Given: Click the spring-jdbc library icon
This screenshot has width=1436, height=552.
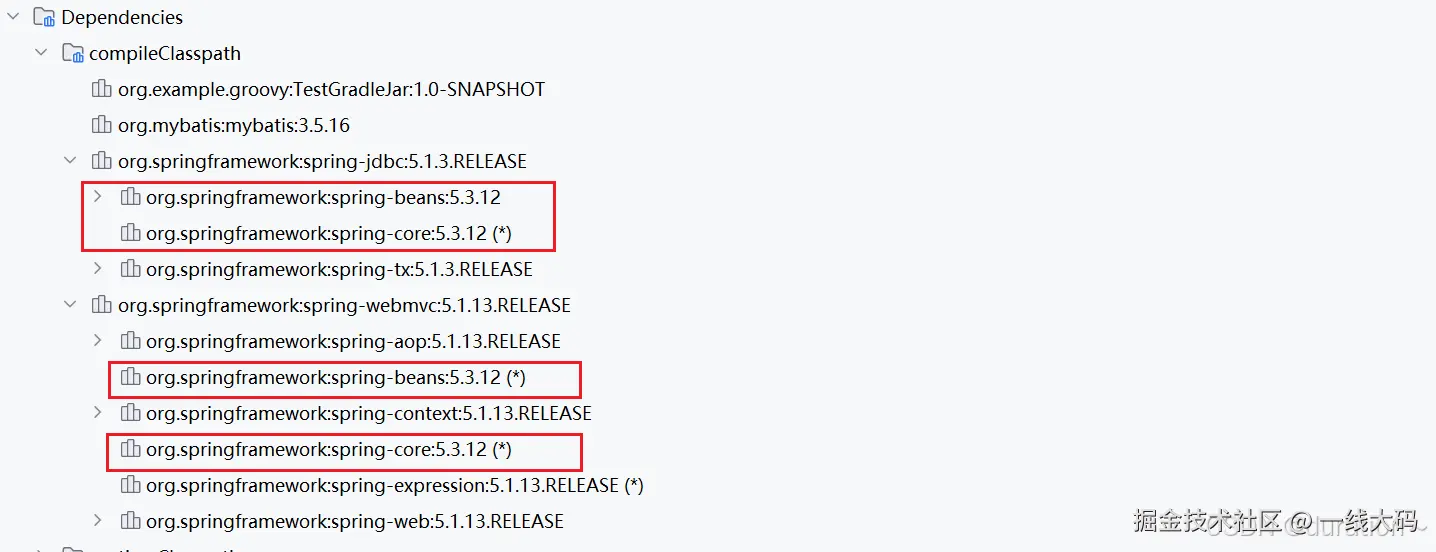Looking at the screenshot, I should tap(101, 161).
